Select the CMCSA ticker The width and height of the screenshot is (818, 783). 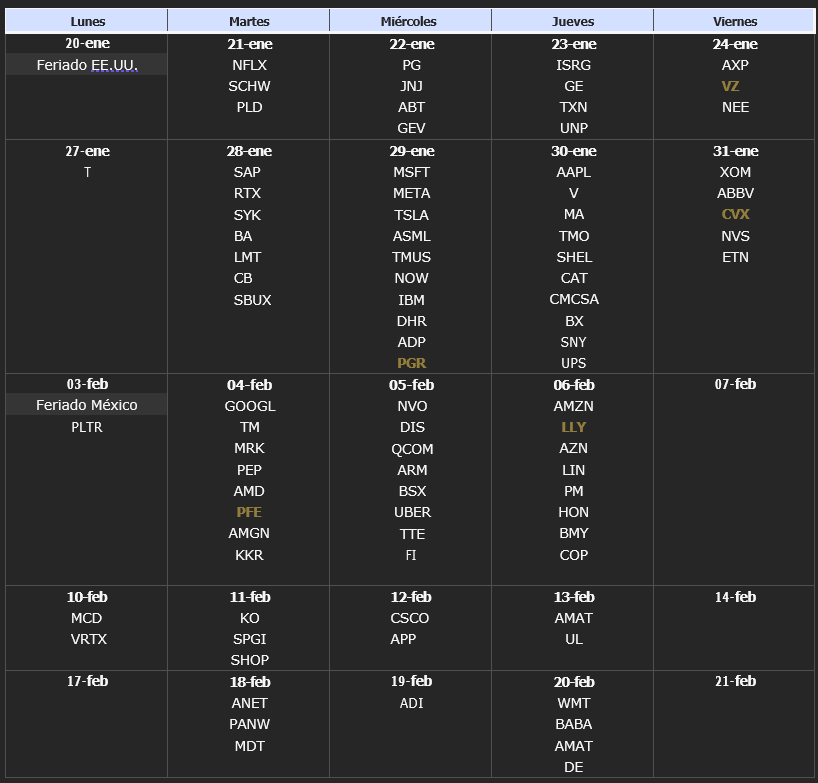pyautogui.click(x=574, y=299)
